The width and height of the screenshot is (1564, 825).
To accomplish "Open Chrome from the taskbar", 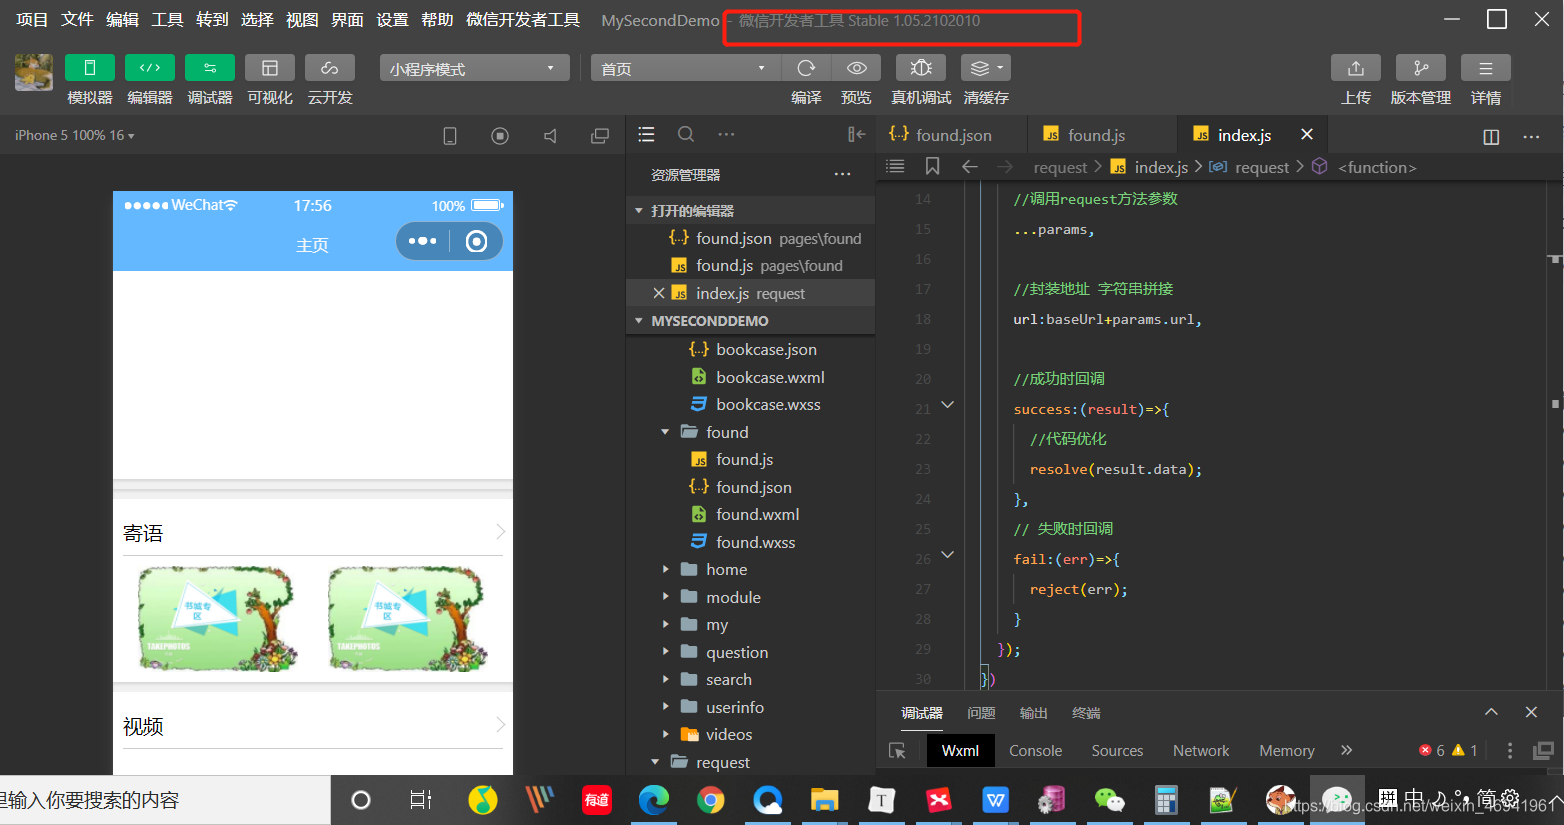I will [711, 800].
